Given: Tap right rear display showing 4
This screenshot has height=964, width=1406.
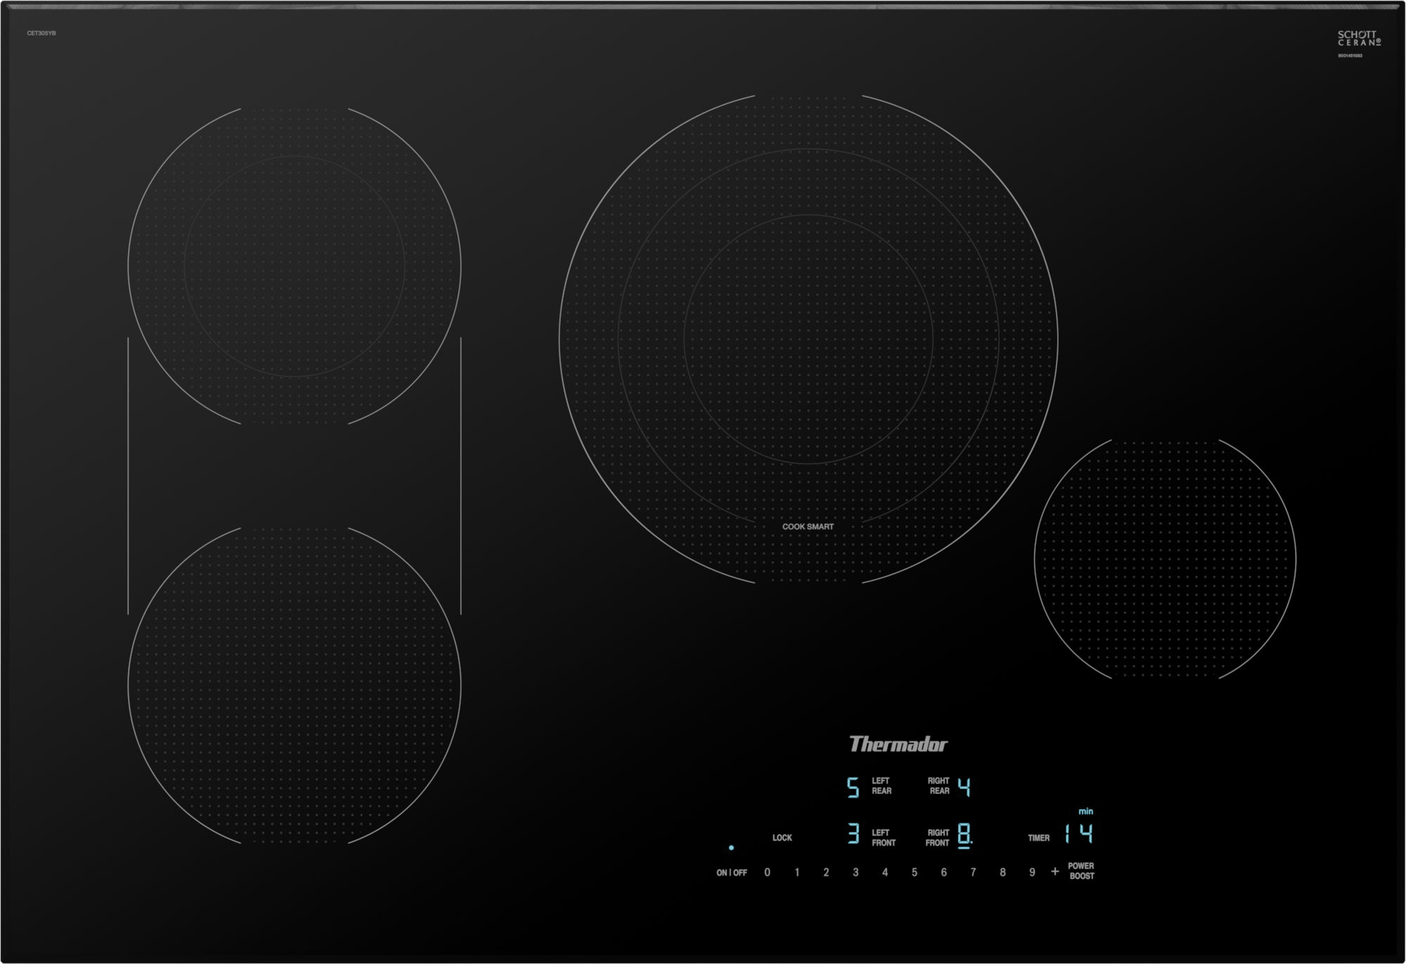Looking at the screenshot, I should (964, 787).
